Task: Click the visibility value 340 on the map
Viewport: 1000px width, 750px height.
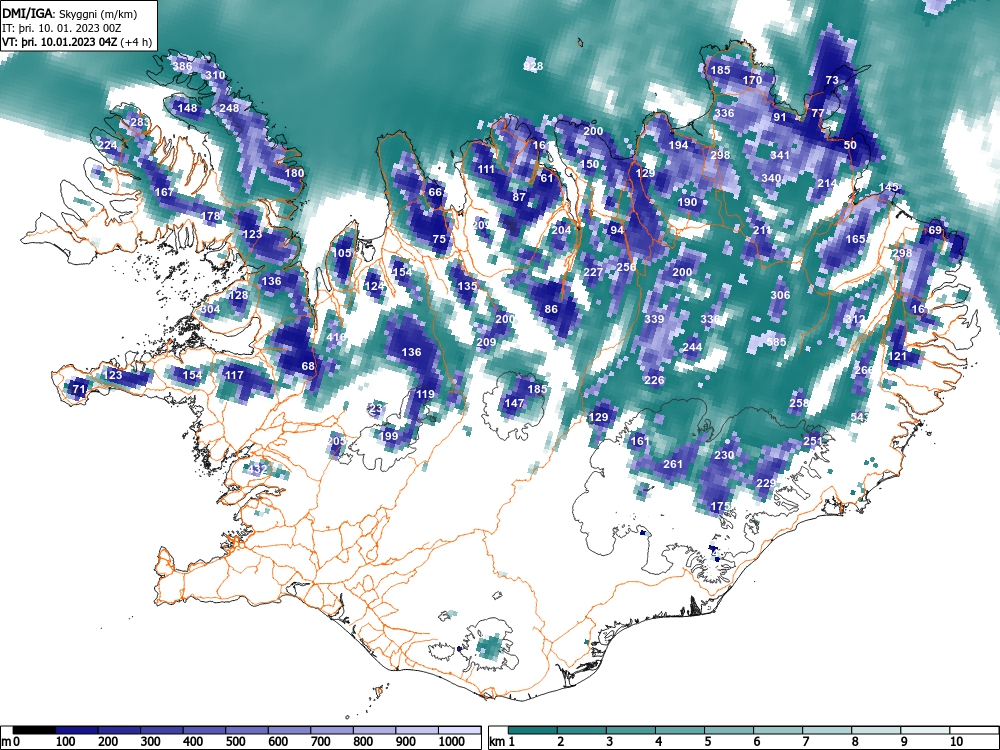Action: tap(771, 178)
